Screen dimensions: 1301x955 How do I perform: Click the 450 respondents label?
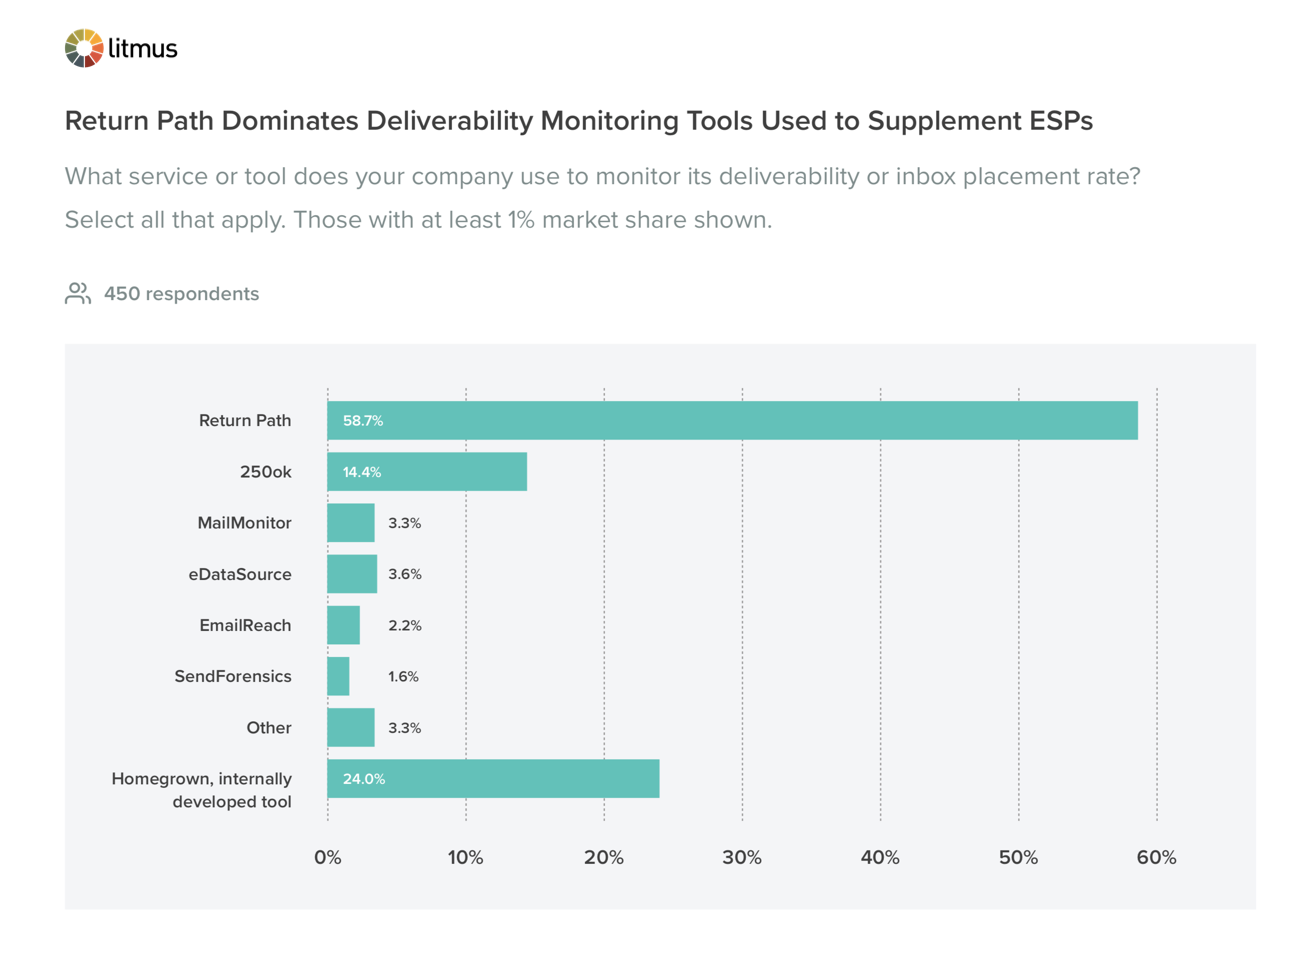point(181,294)
